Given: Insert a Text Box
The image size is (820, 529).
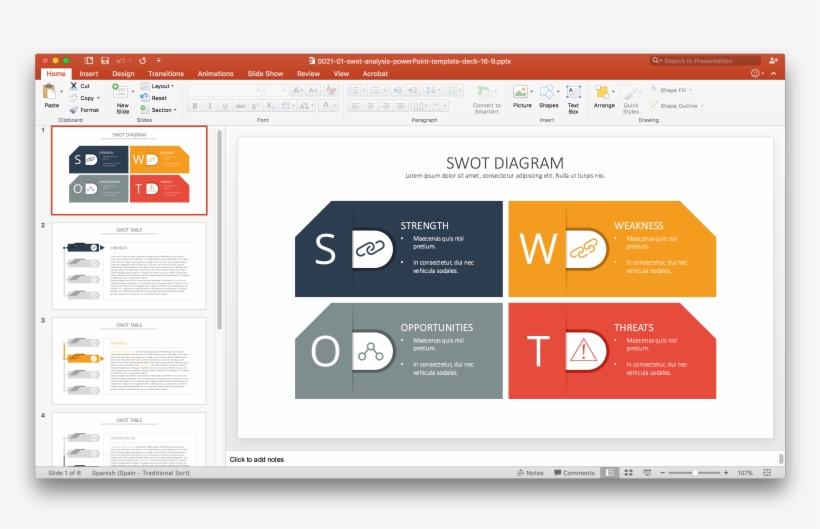Looking at the screenshot, I should [573, 96].
